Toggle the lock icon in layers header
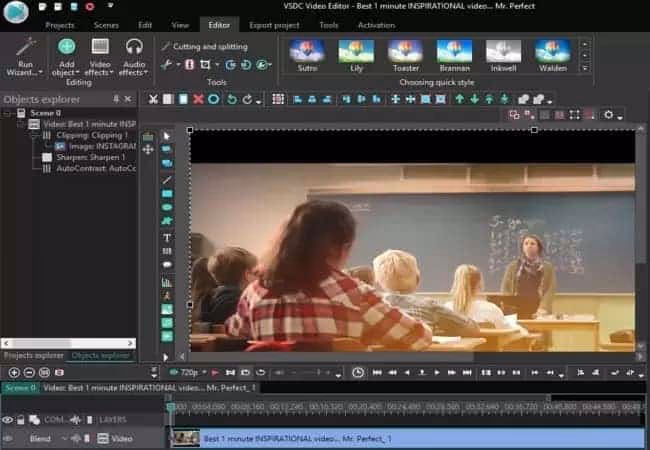This screenshot has width=650, height=450. [x=21, y=420]
